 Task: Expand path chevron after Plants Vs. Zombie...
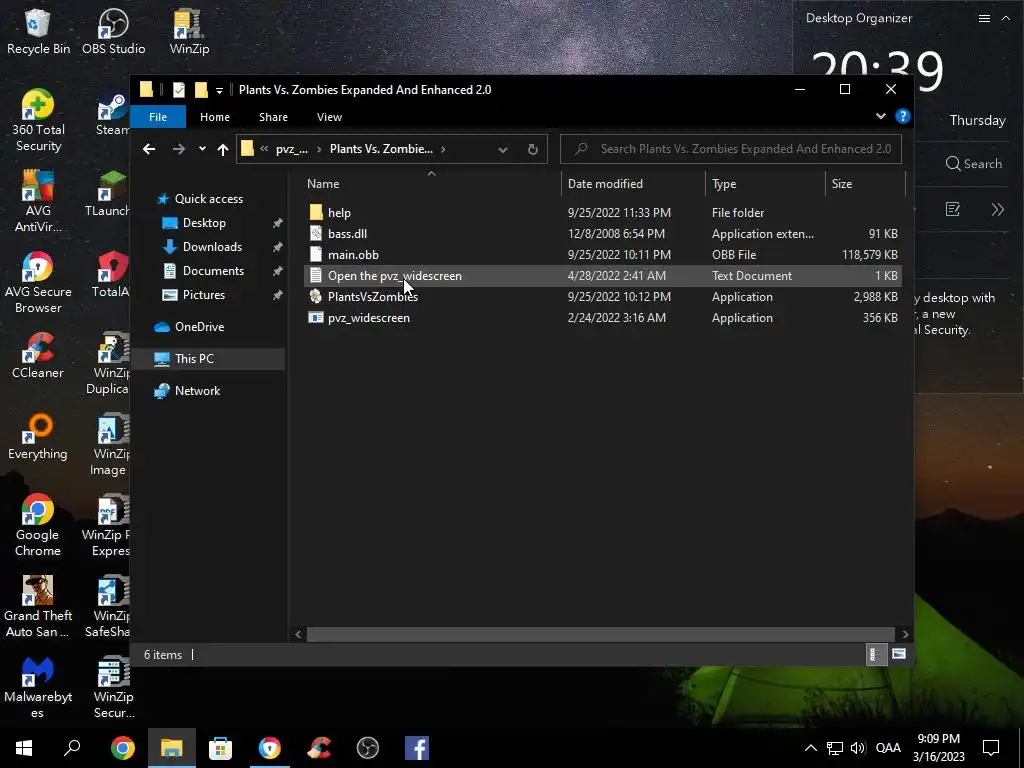coord(443,149)
